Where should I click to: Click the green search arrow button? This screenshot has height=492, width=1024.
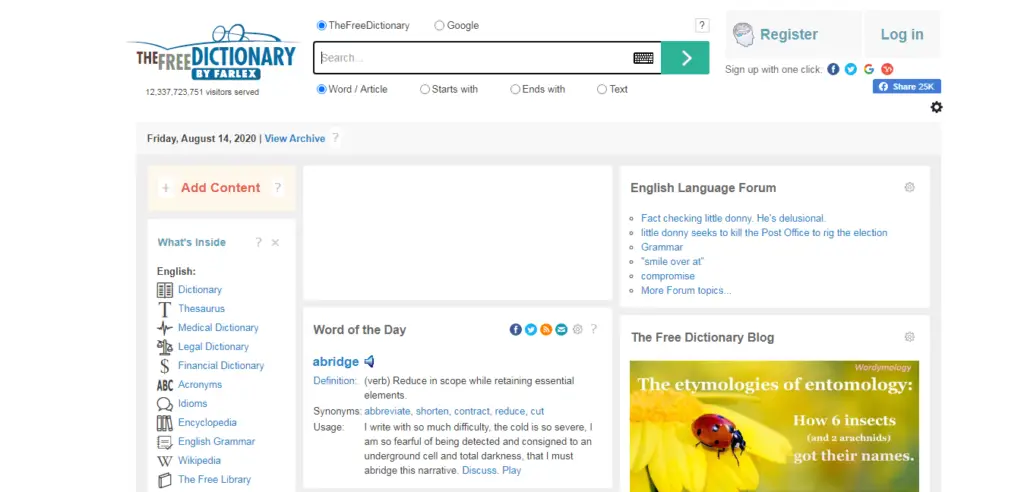(686, 58)
